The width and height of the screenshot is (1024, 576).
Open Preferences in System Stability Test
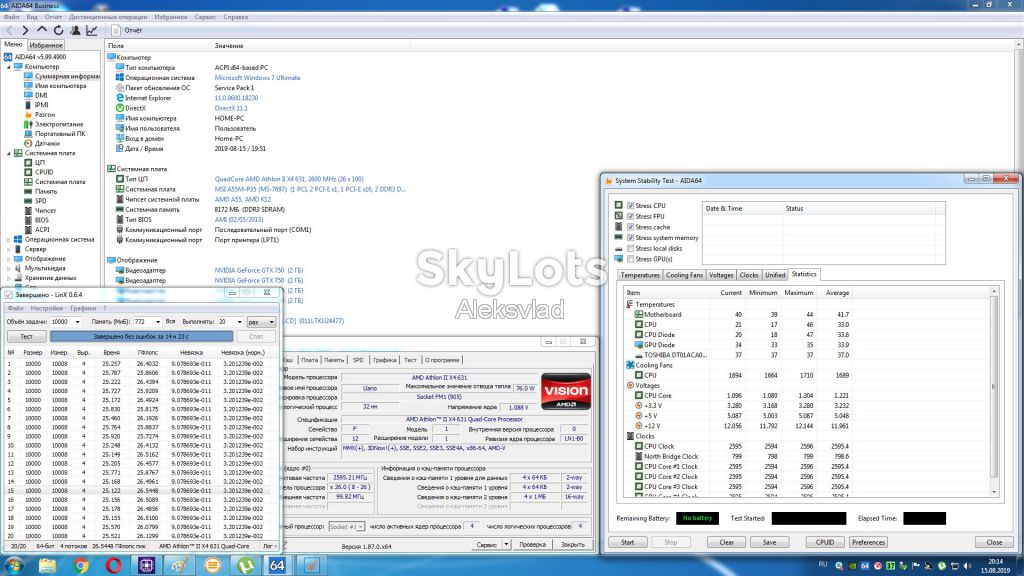(x=868, y=542)
